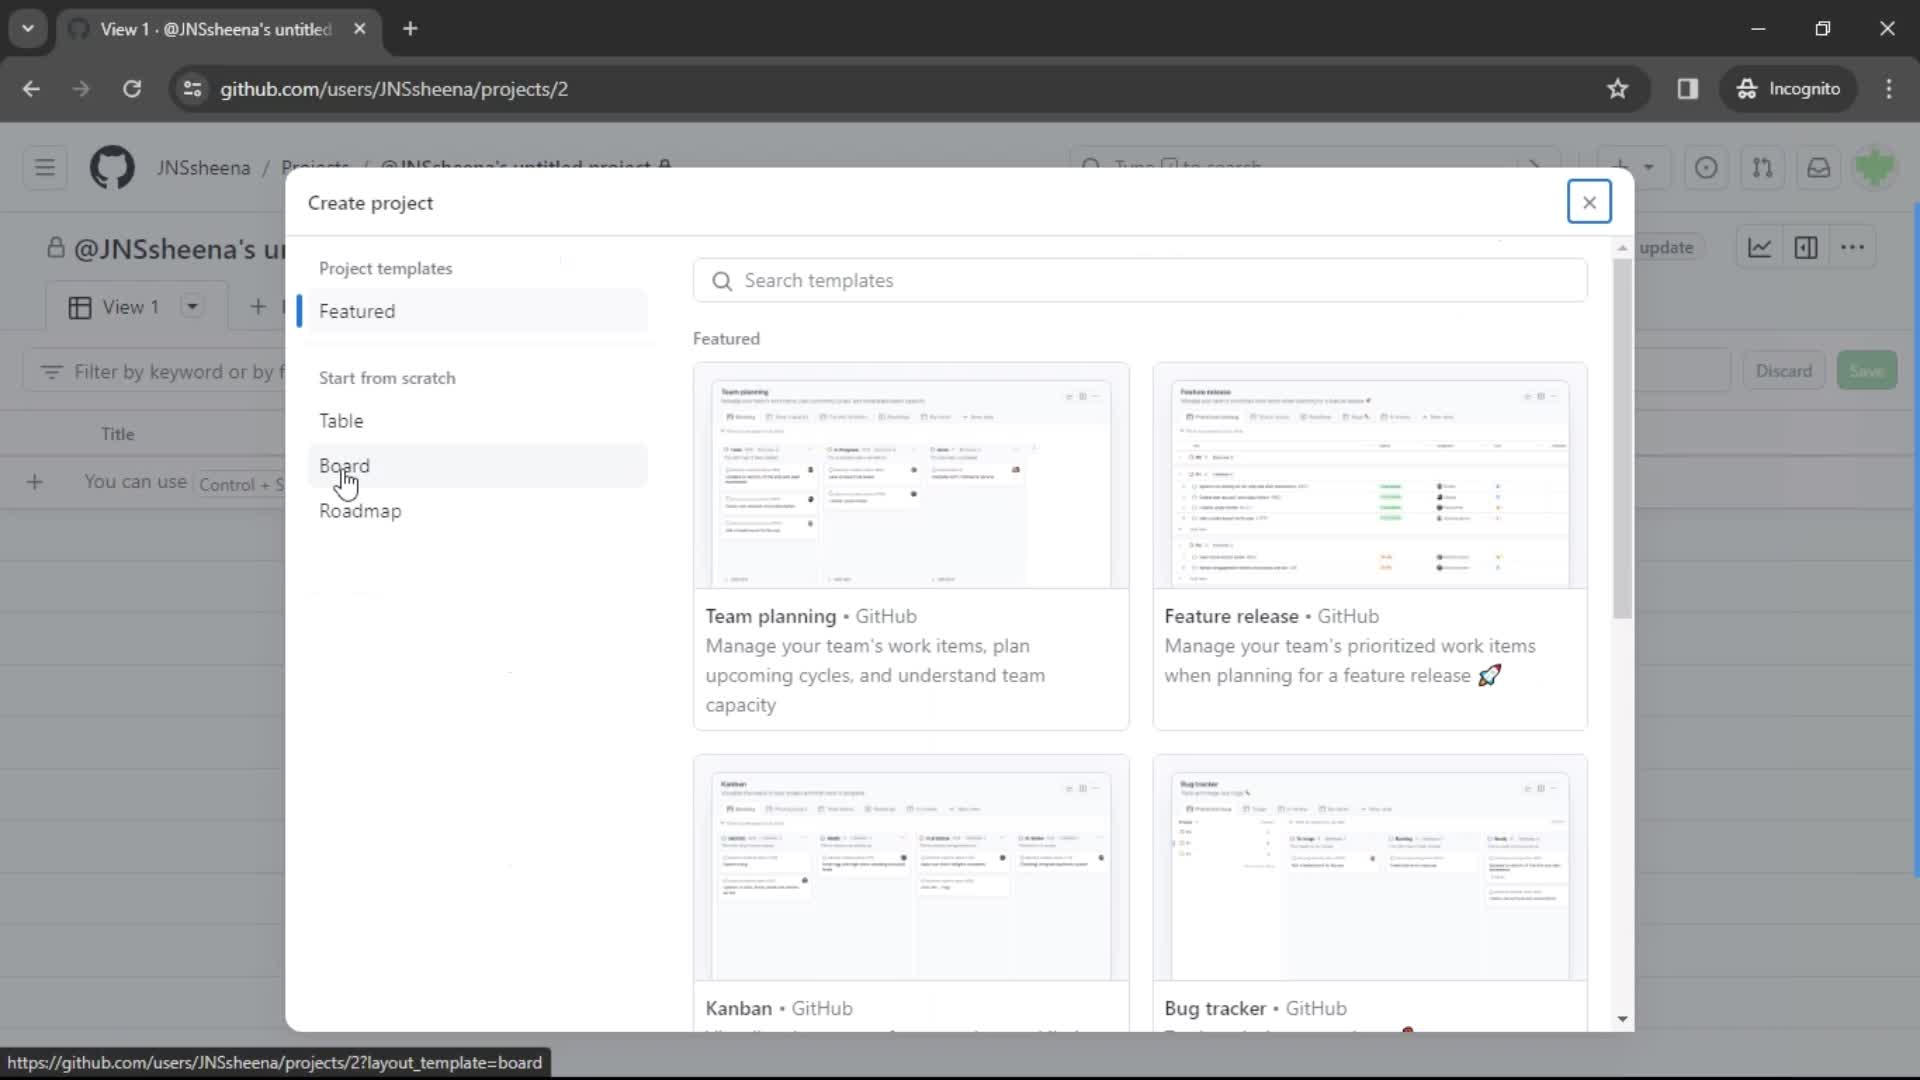This screenshot has height=1080, width=1920.
Task: Click the search templates input field
Action: (1142, 280)
